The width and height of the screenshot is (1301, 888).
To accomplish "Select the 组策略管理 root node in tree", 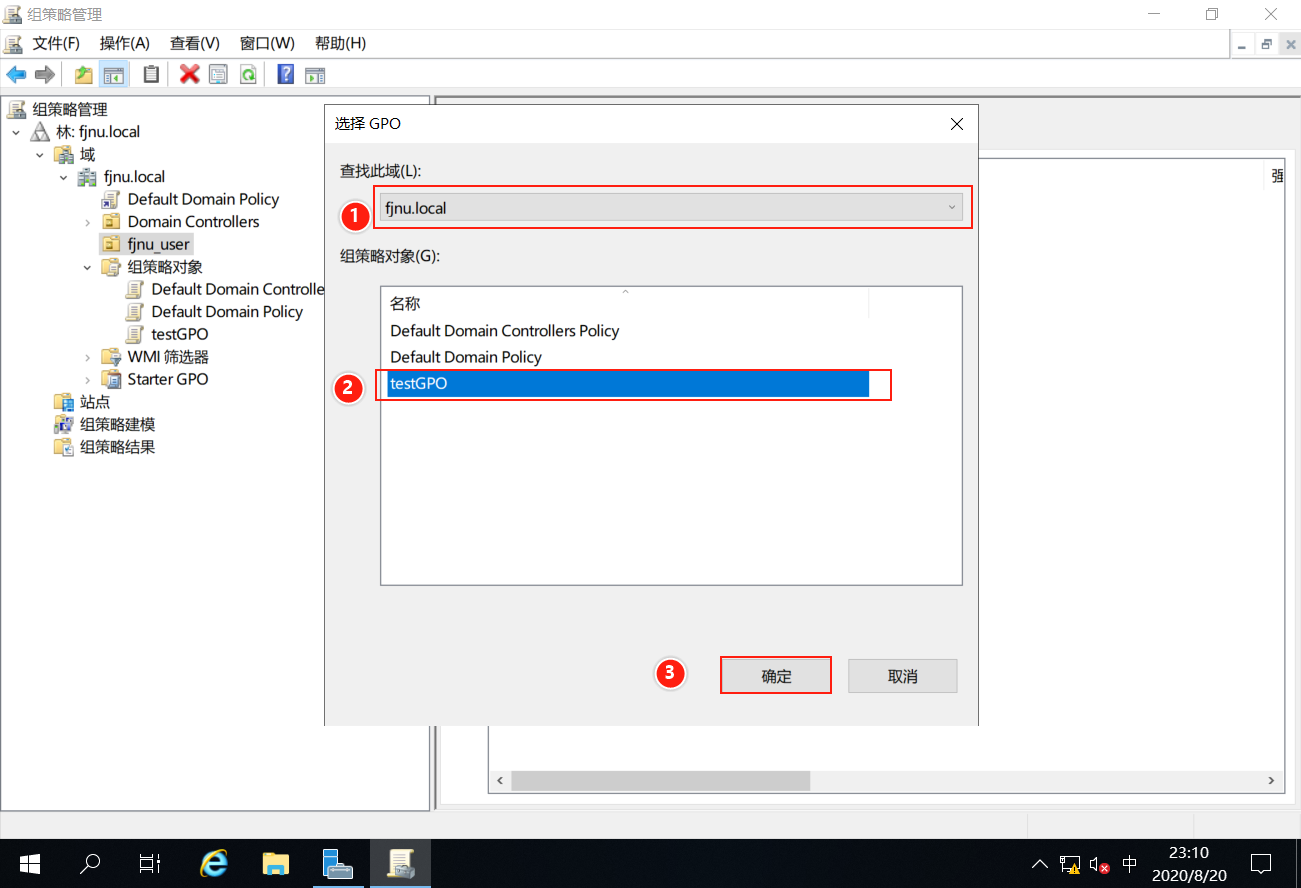I will click(x=69, y=109).
